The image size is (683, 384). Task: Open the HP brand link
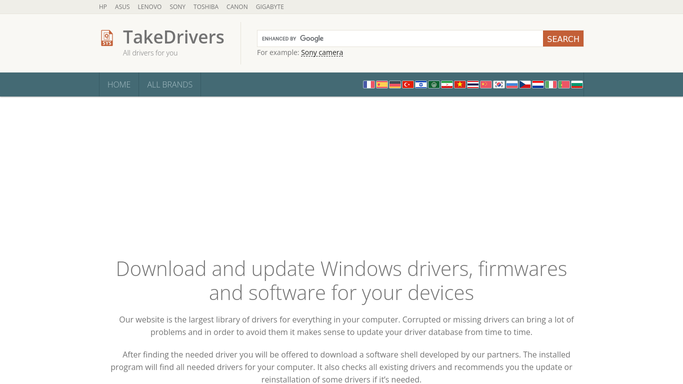[x=103, y=7]
